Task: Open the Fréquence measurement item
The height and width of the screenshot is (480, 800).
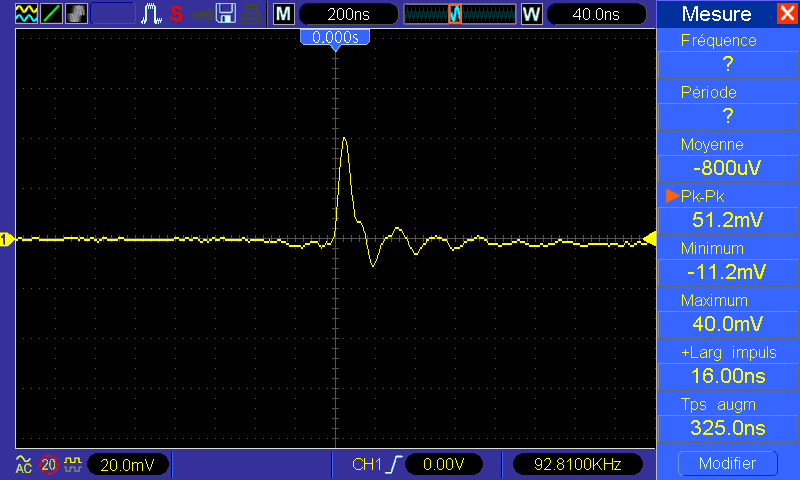Action: [727, 52]
